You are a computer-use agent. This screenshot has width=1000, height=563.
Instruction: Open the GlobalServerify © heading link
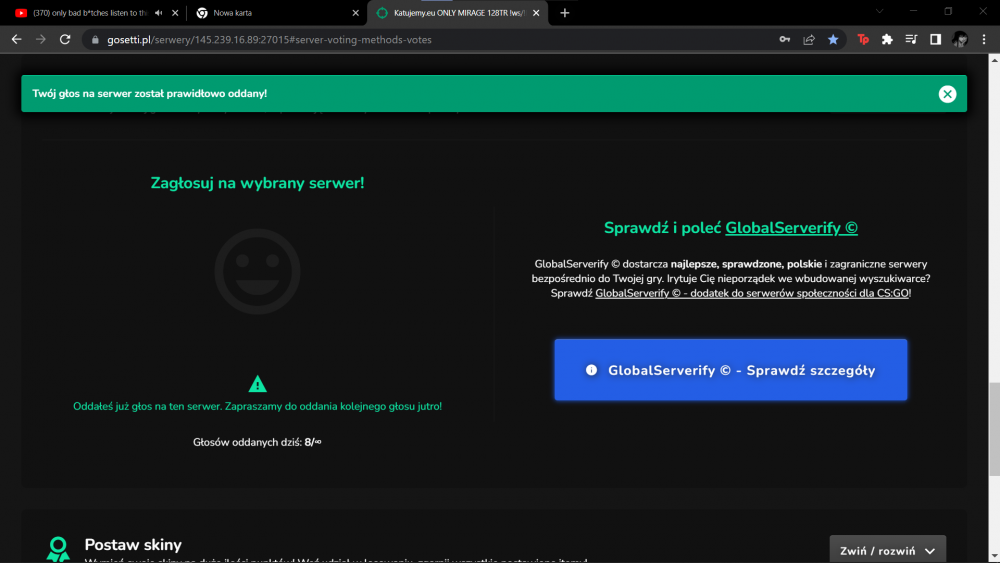(x=791, y=228)
